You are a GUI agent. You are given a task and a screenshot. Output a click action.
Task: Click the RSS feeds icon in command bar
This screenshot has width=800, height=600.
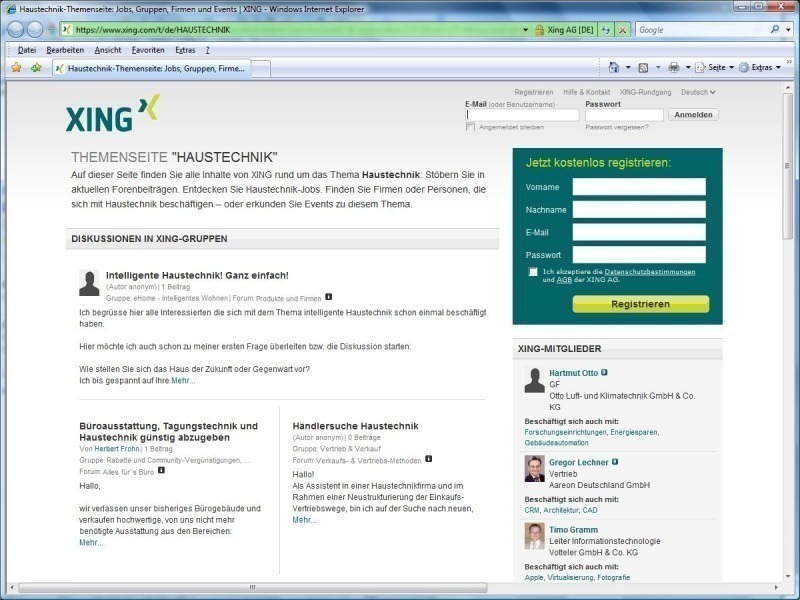click(x=643, y=67)
